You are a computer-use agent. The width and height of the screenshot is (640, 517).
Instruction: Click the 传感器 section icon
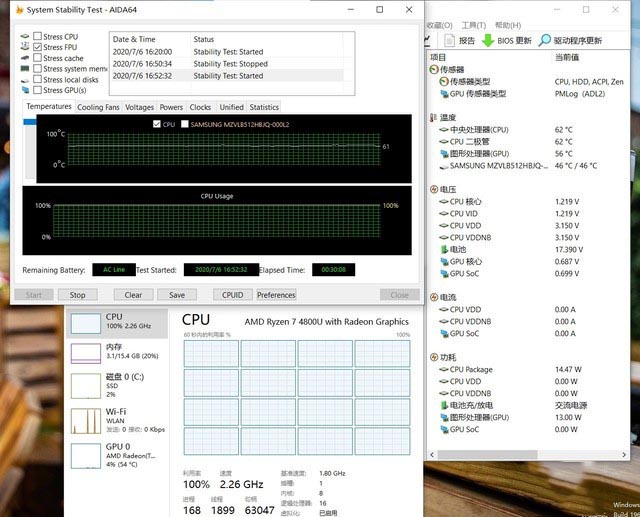(x=434, y=69)
